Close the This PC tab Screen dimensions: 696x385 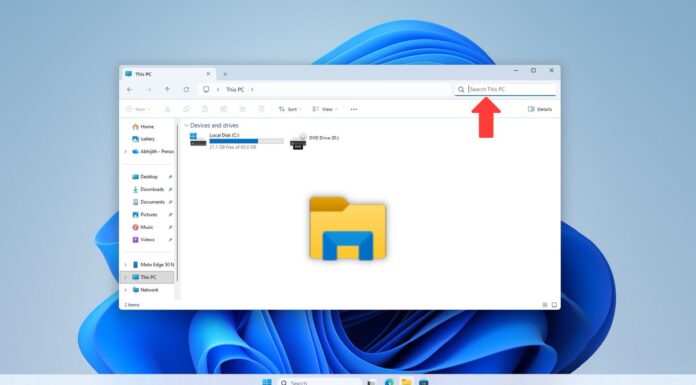tap(208, 74)
